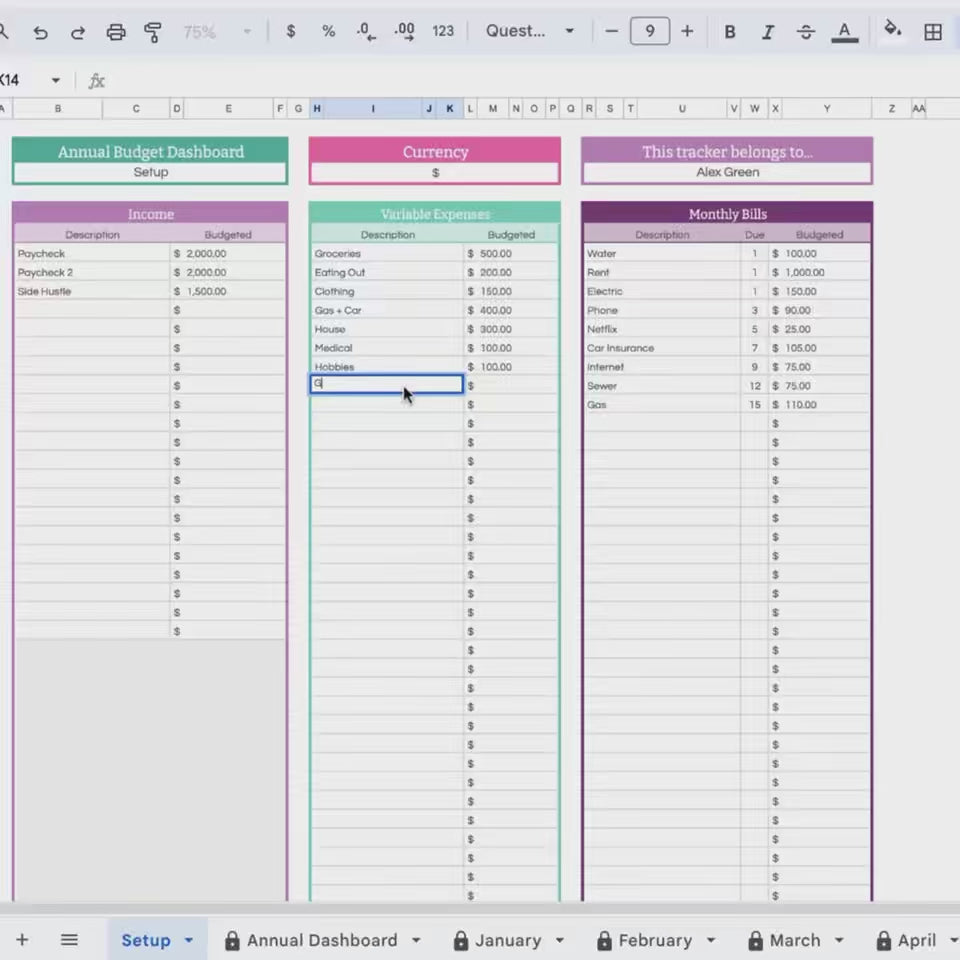The width and height of the screenshot is (960, 960).
Task: Click the decrease decimal places icon
Action: pyautogui.click(x=366, y=31)
